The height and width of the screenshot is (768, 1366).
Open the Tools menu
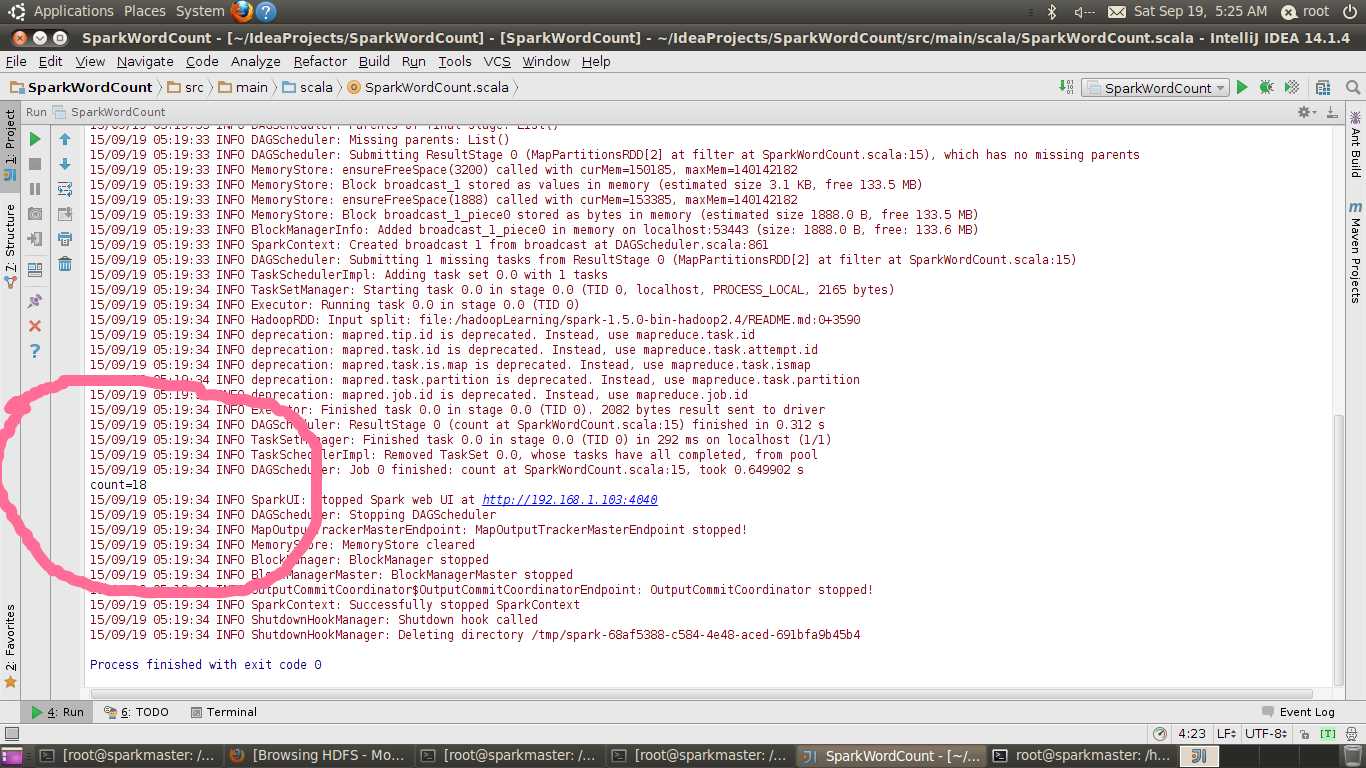tap(454, 61)
